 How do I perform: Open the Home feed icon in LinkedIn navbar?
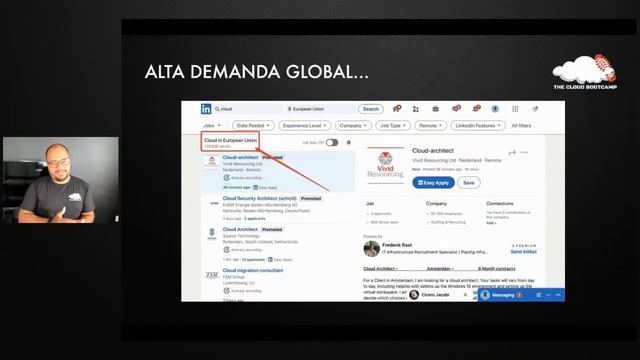(x=396, y=109)
